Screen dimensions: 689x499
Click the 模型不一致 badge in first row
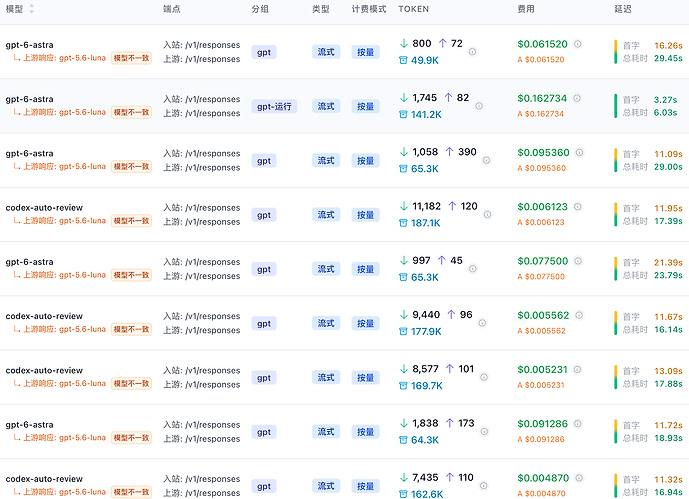click(x=131, y=58)
